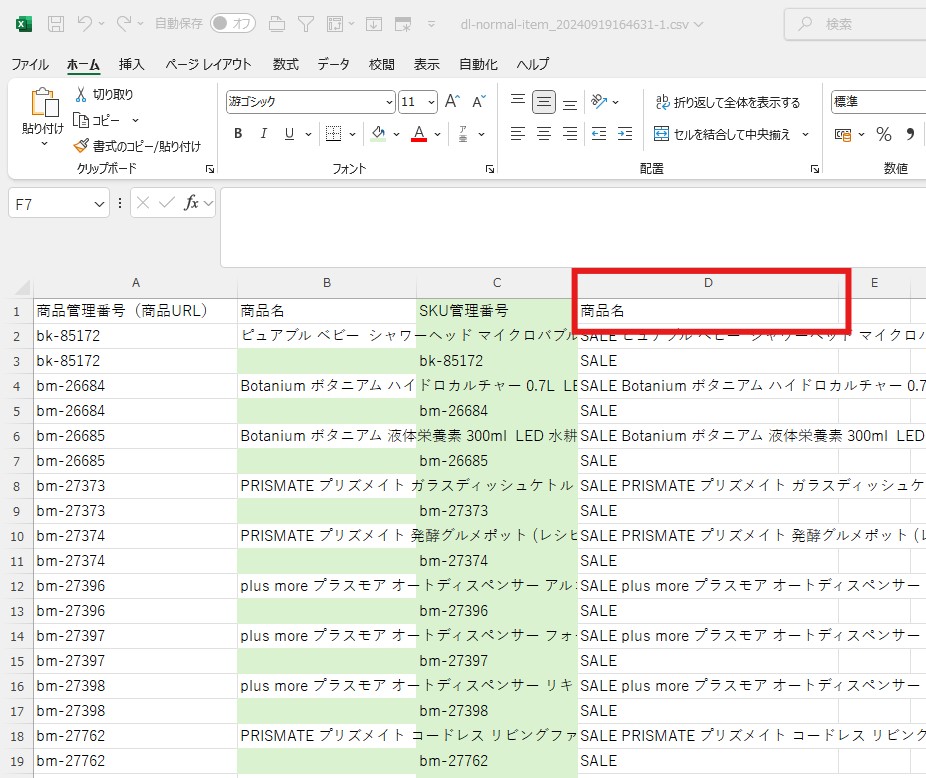Image resolution: width=926 pixels, height=778 pixels.
Task: Switch to the 校閲 tab
Action: (382, 64)
